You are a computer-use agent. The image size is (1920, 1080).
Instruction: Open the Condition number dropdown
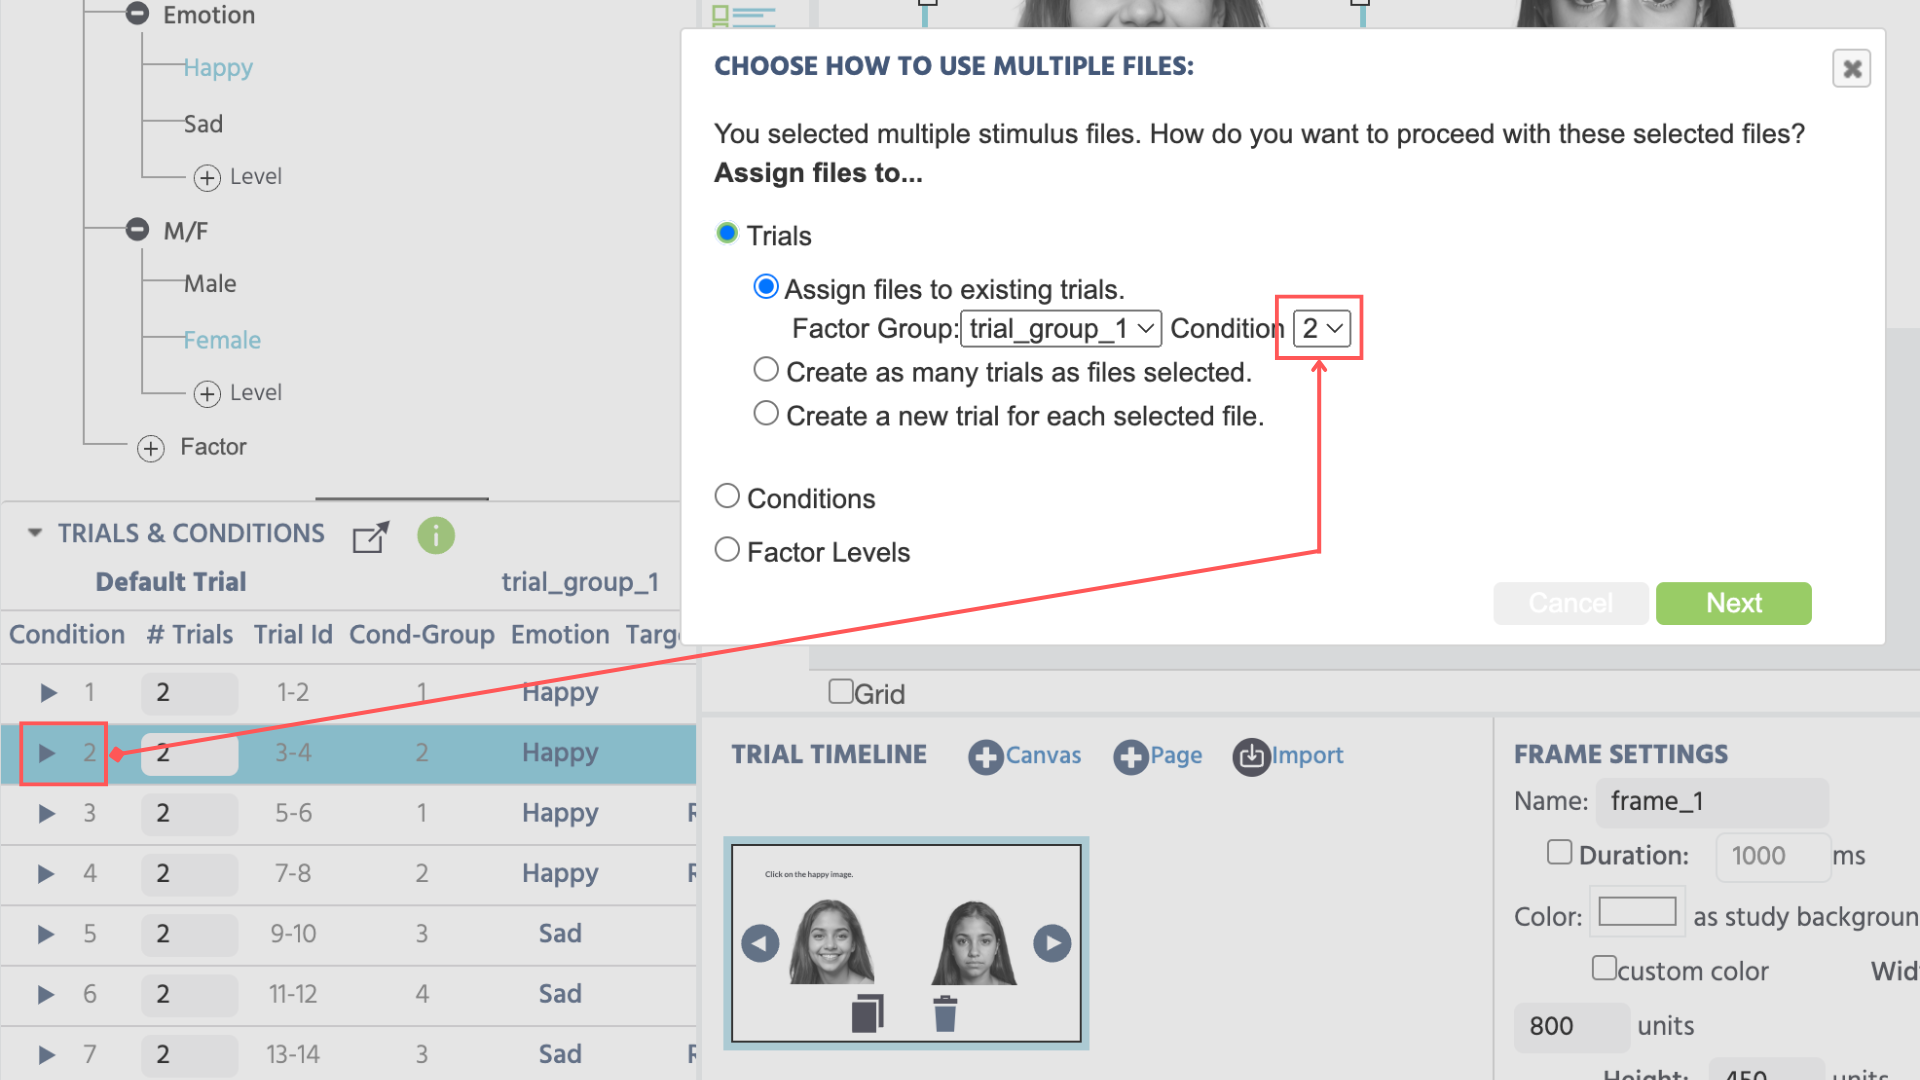click(x=1322, y=329)
